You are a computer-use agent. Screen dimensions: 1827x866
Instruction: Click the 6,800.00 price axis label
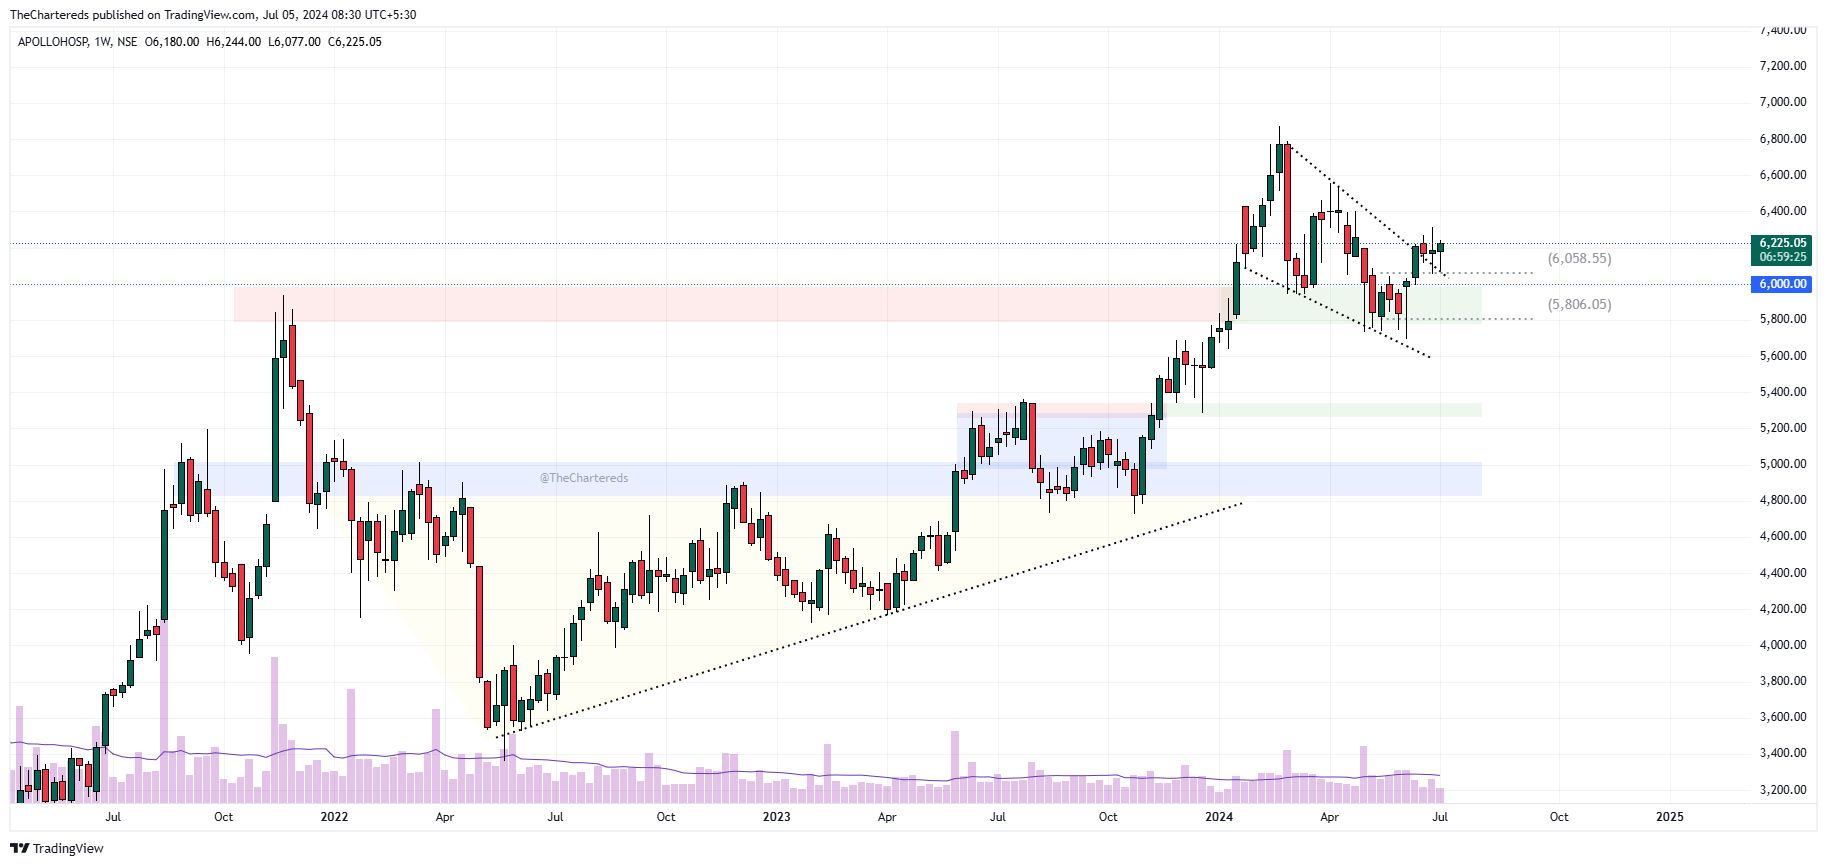(x=1783, y=139)
